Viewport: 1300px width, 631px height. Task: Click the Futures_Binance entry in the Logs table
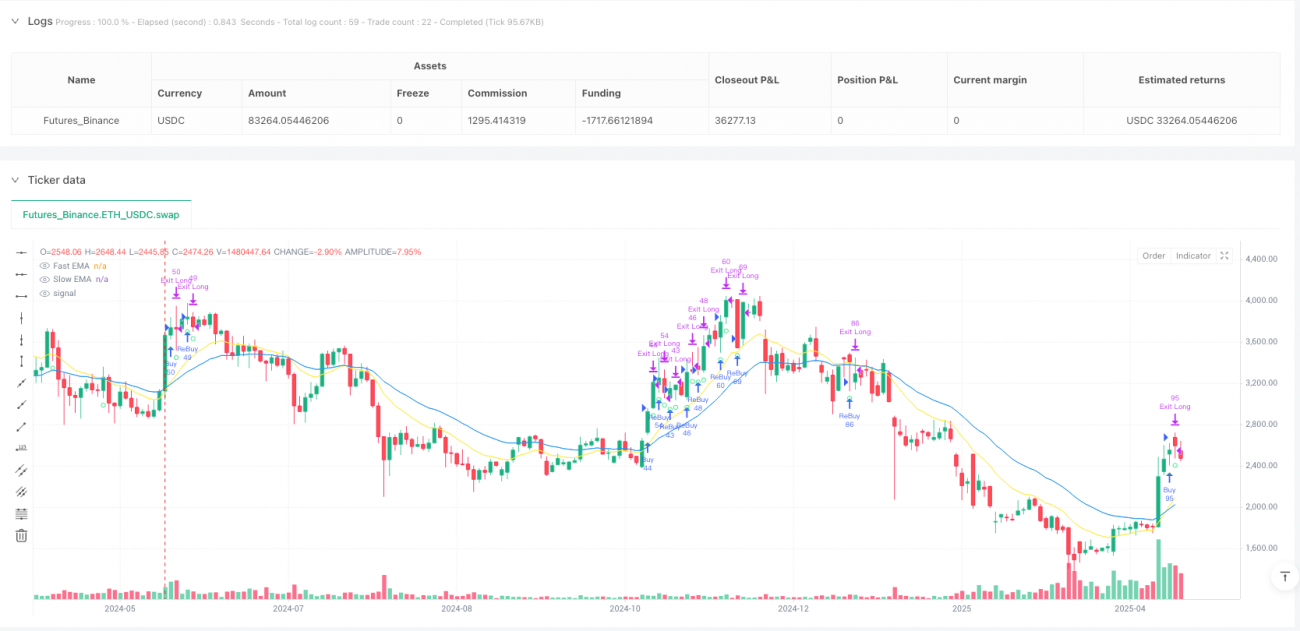pyautogui.click(x=81, y=120)
